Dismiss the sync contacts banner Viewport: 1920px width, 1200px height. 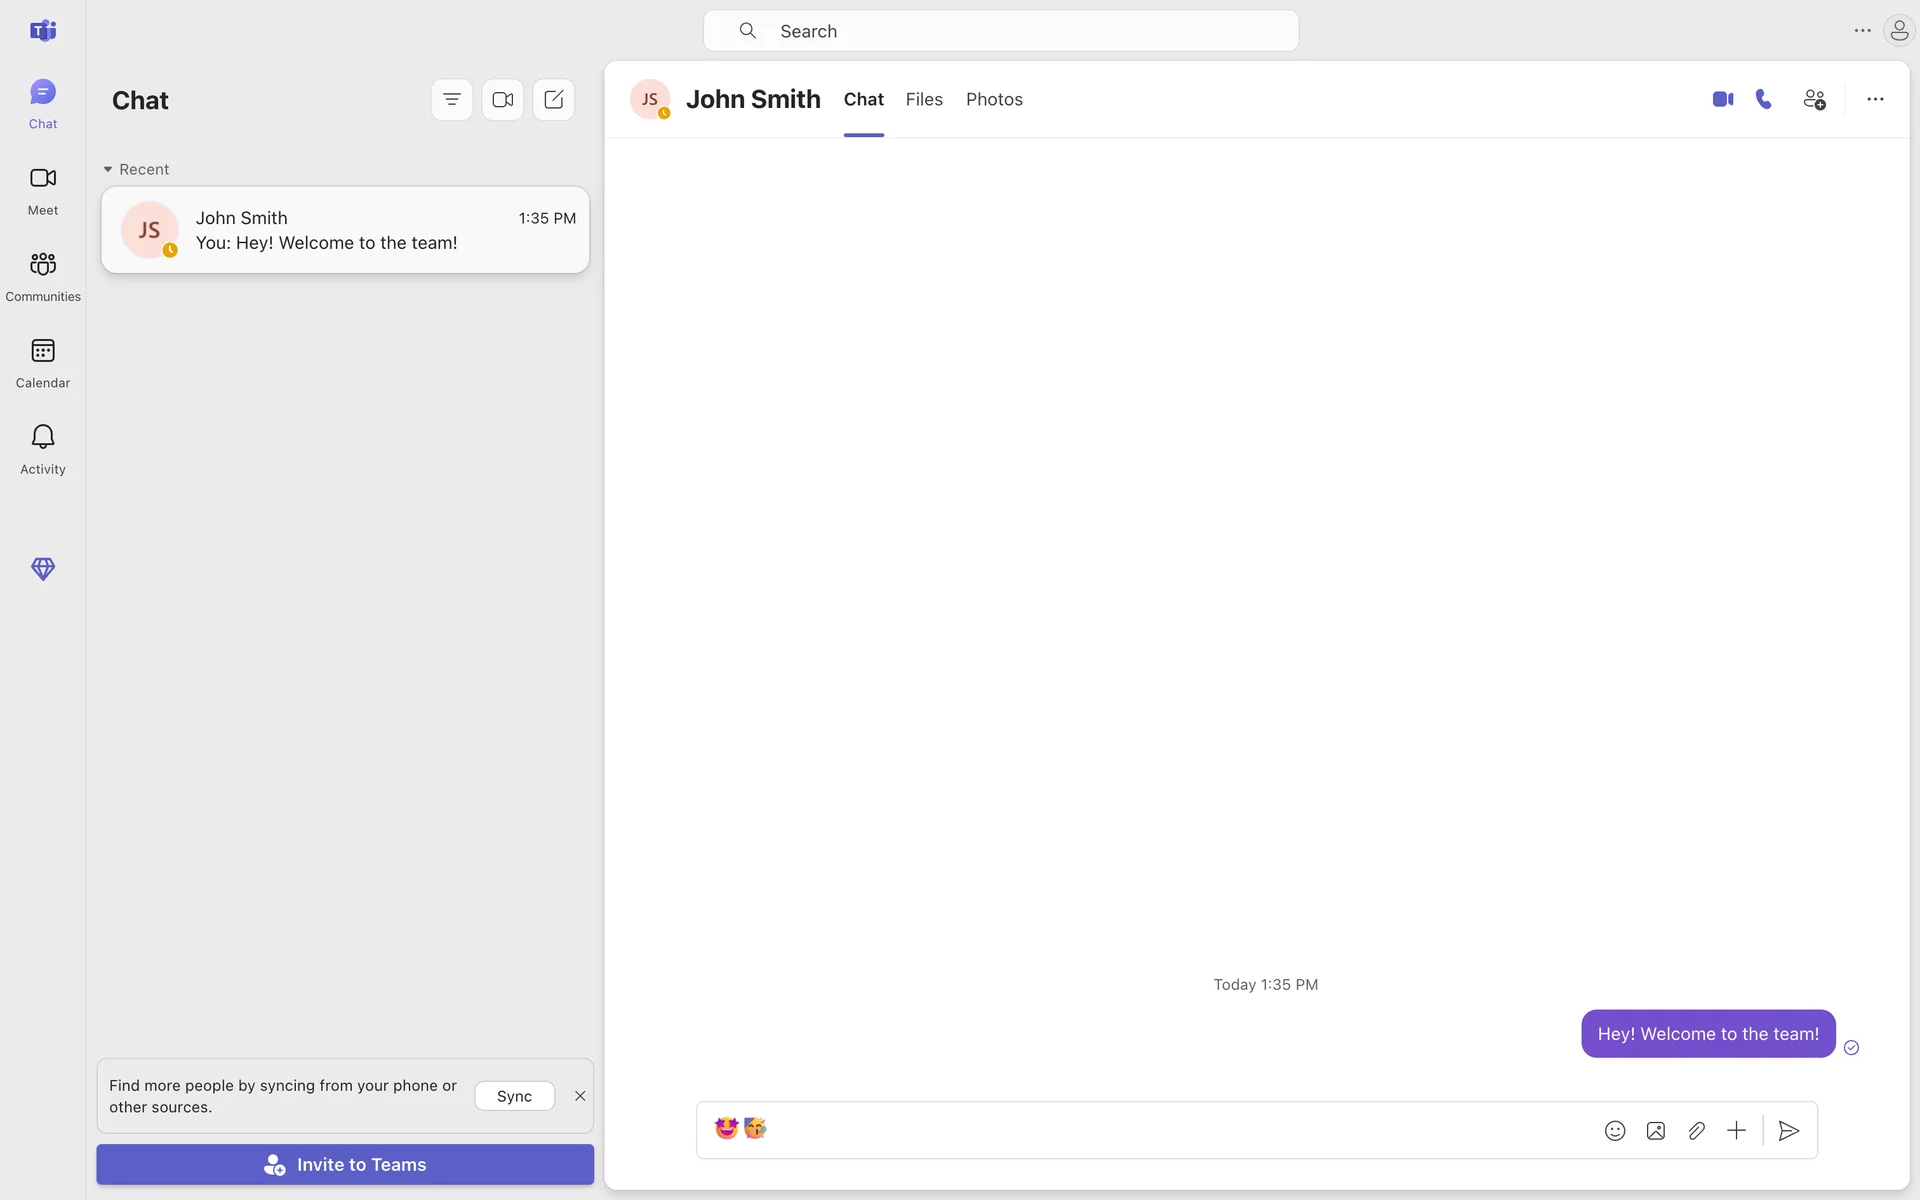[x=580, y=1096]
